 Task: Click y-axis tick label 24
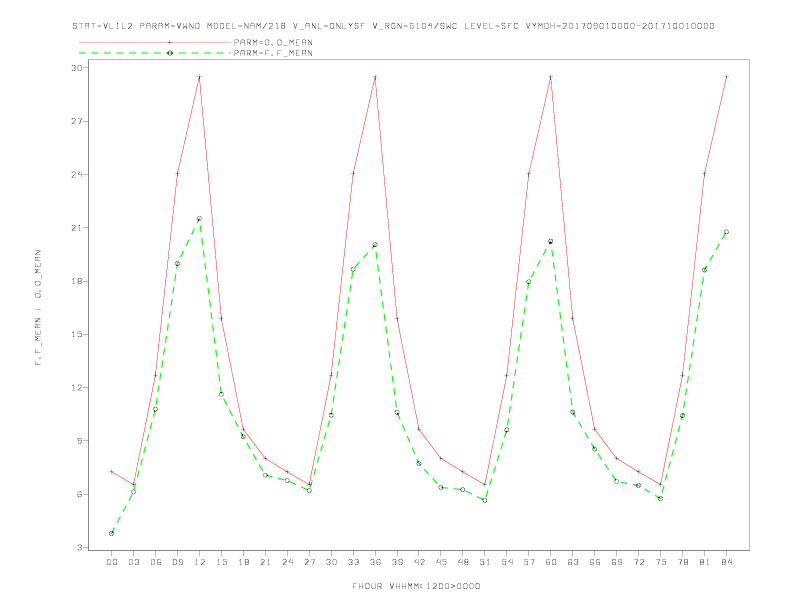[x=76, y=175]
